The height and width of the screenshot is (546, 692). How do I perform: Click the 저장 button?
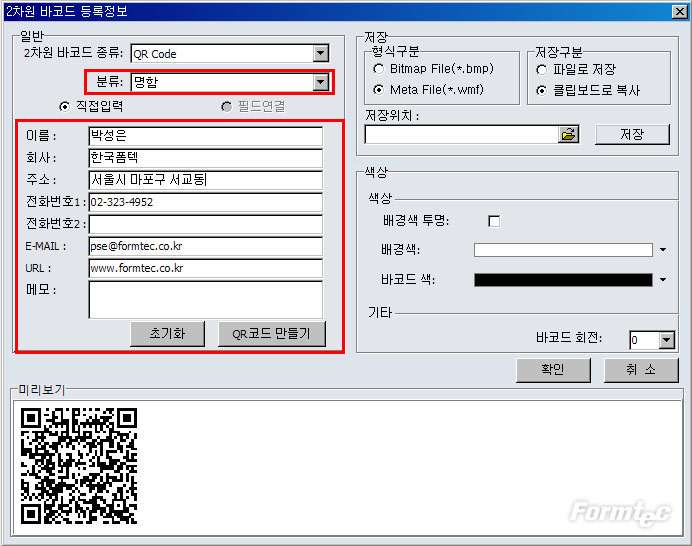[632, 135]
